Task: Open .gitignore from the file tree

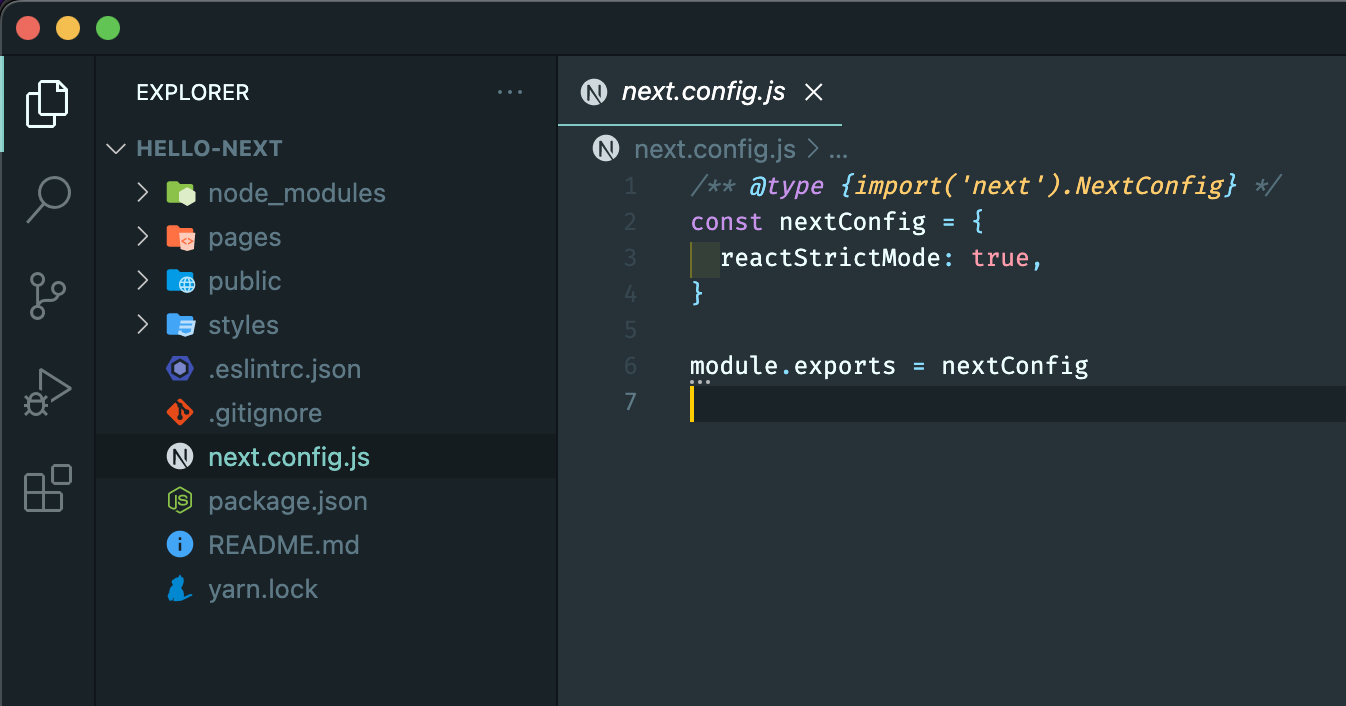Action: (x=326, y=413)
